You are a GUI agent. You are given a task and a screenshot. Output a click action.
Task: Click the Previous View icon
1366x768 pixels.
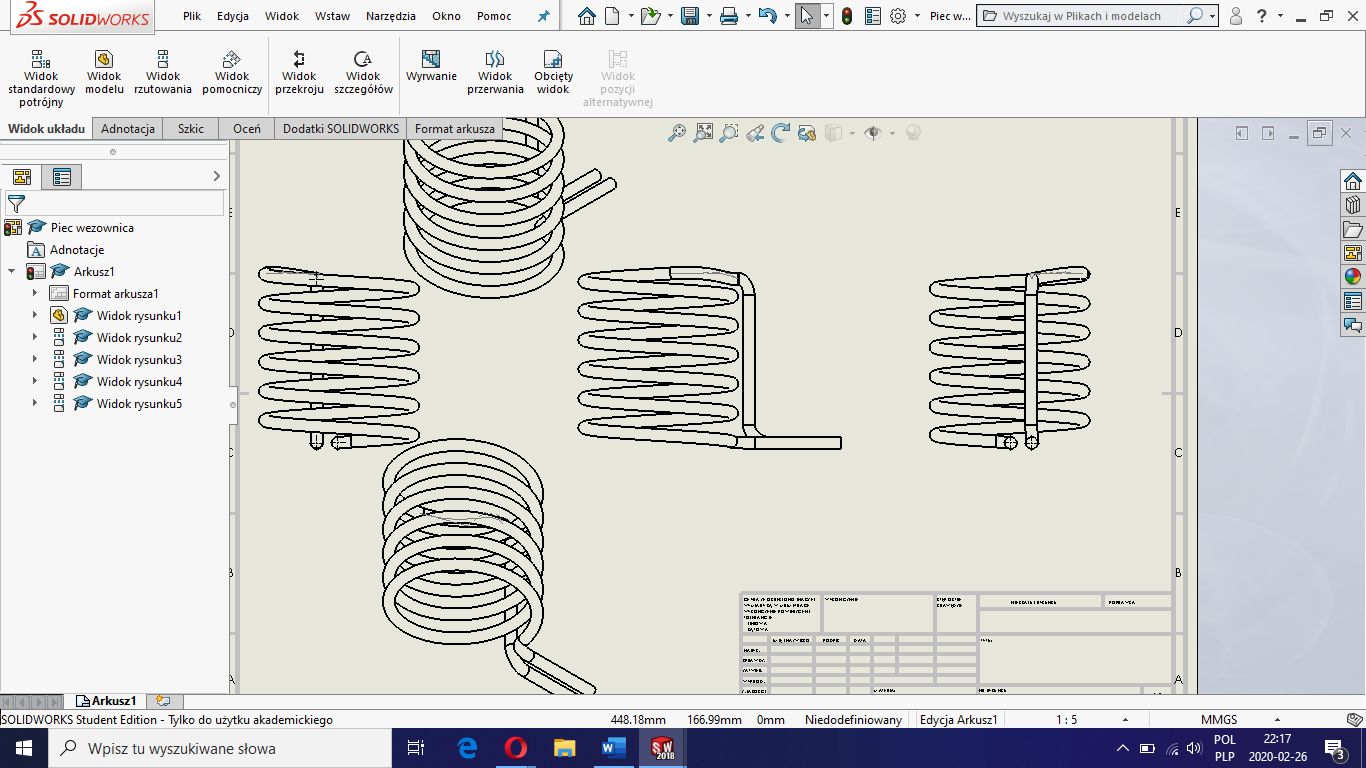pos(755,132)
